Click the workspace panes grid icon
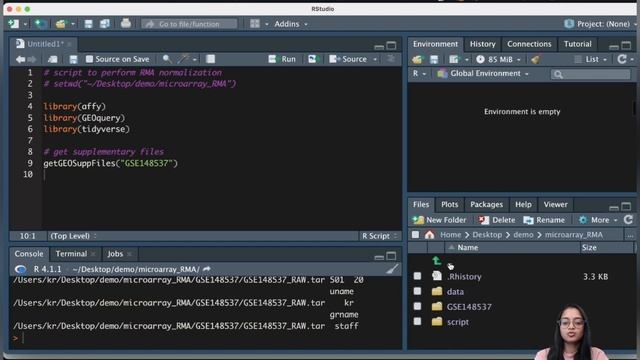The height and width of the screenshot is (360, 640). point(255,24)
